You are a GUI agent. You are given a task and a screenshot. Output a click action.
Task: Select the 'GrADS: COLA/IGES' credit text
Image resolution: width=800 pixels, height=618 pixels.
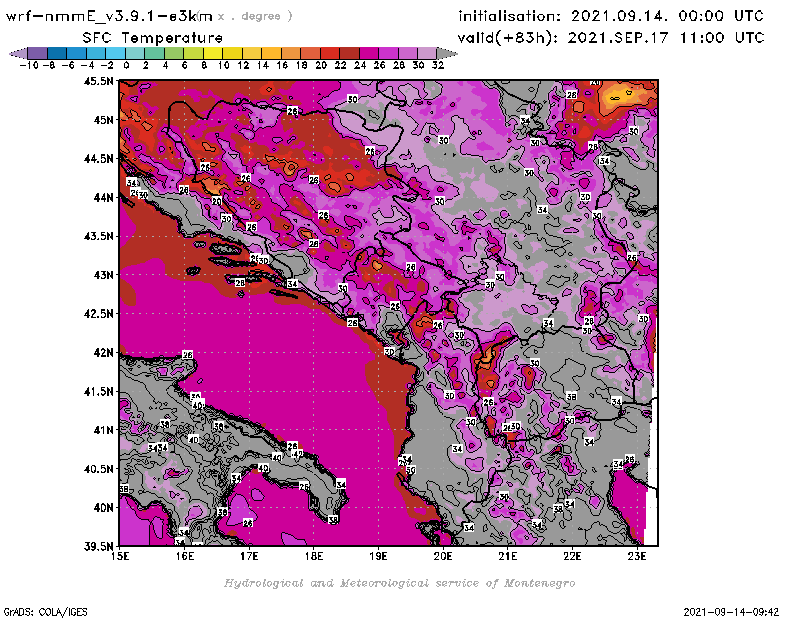(46, 612)
